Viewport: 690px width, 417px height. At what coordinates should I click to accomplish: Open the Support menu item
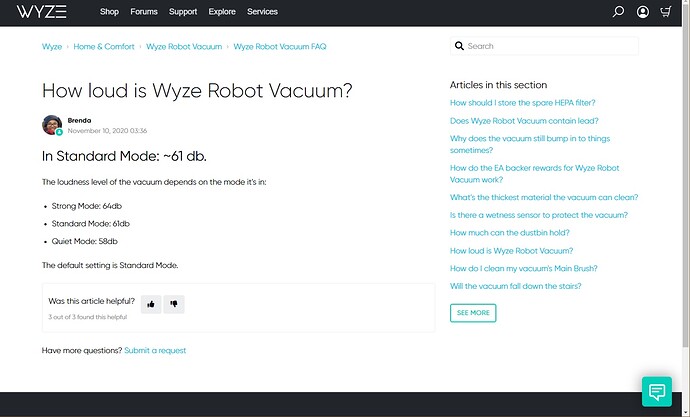(183, 12)
